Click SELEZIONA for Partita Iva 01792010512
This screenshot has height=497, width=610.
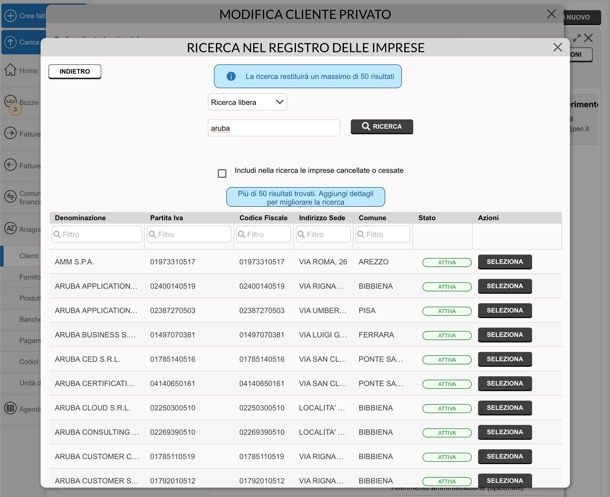click(x=505, y=481)
